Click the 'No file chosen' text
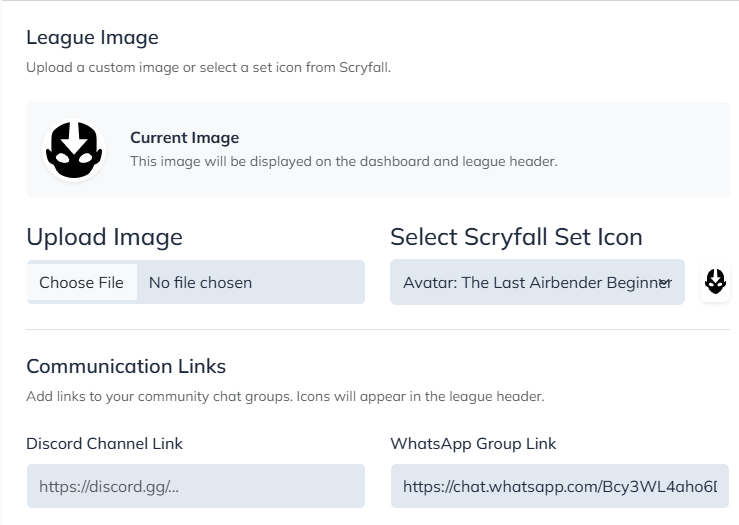Screen dimensions: 739x525 [x=200, y=283]
